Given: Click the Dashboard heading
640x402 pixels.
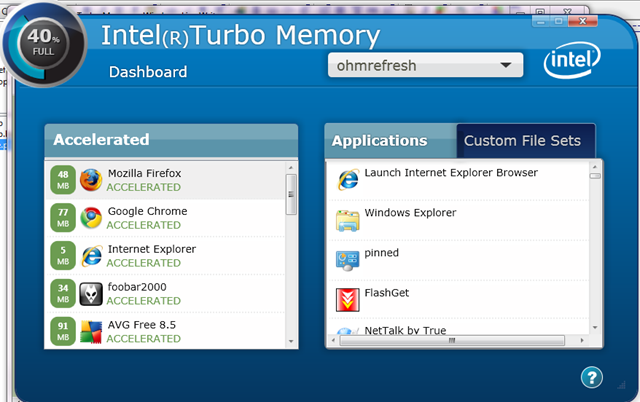Looking at the screenshot, I should point(148,72).
